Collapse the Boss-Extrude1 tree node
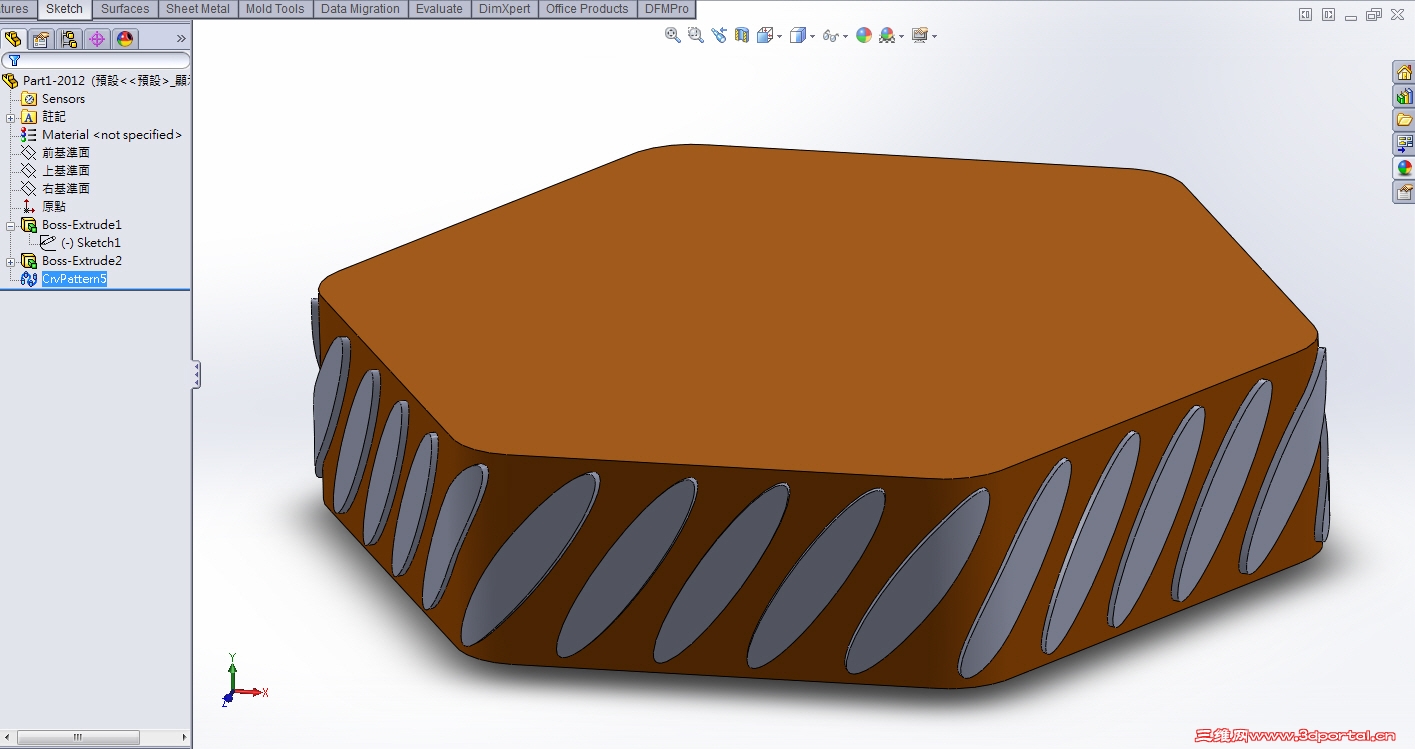1415x749 pixels. click(x=10, y=226)
